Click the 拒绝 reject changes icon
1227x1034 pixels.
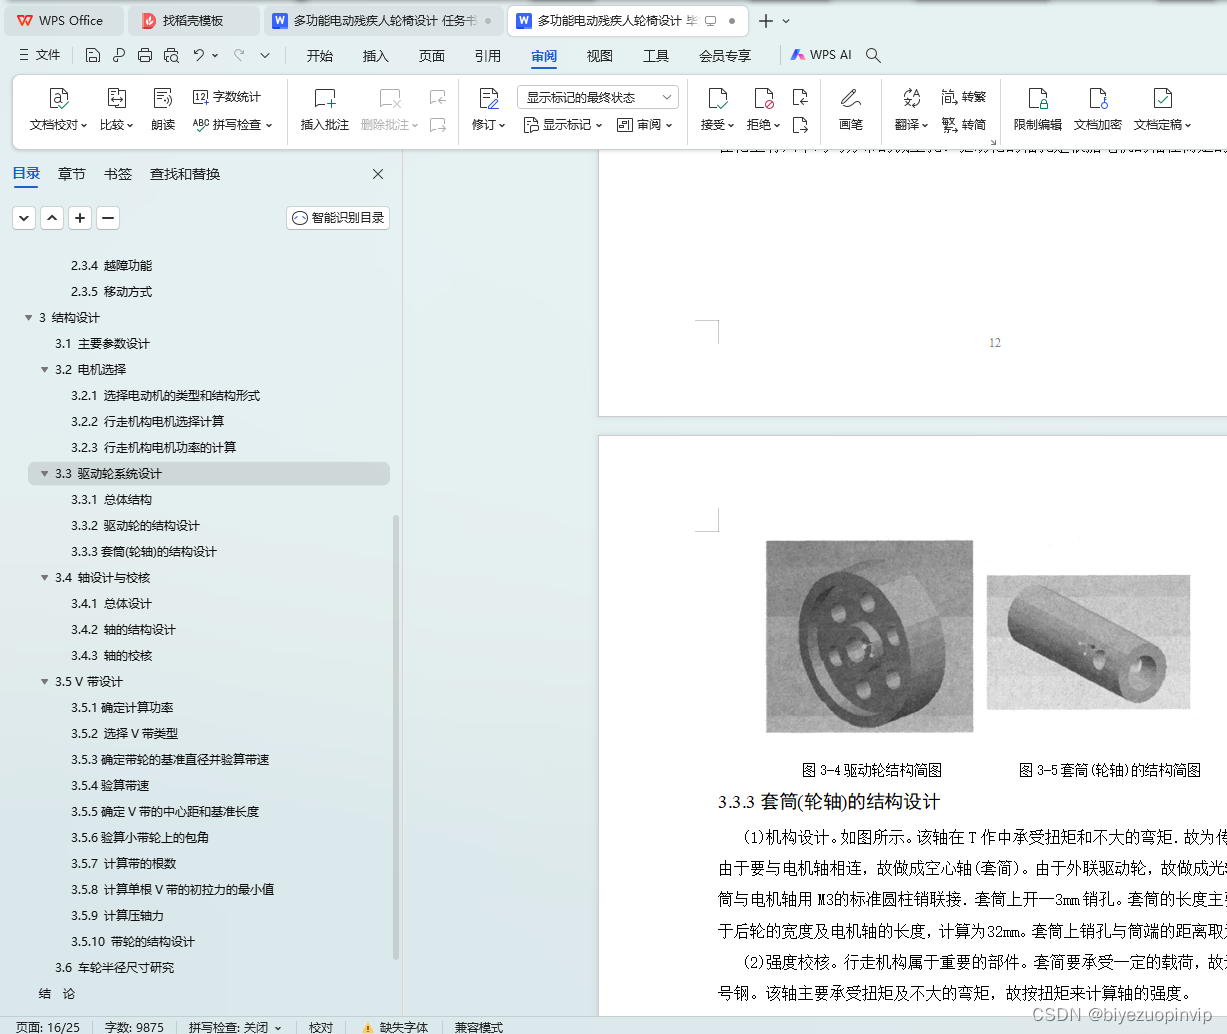764,99
